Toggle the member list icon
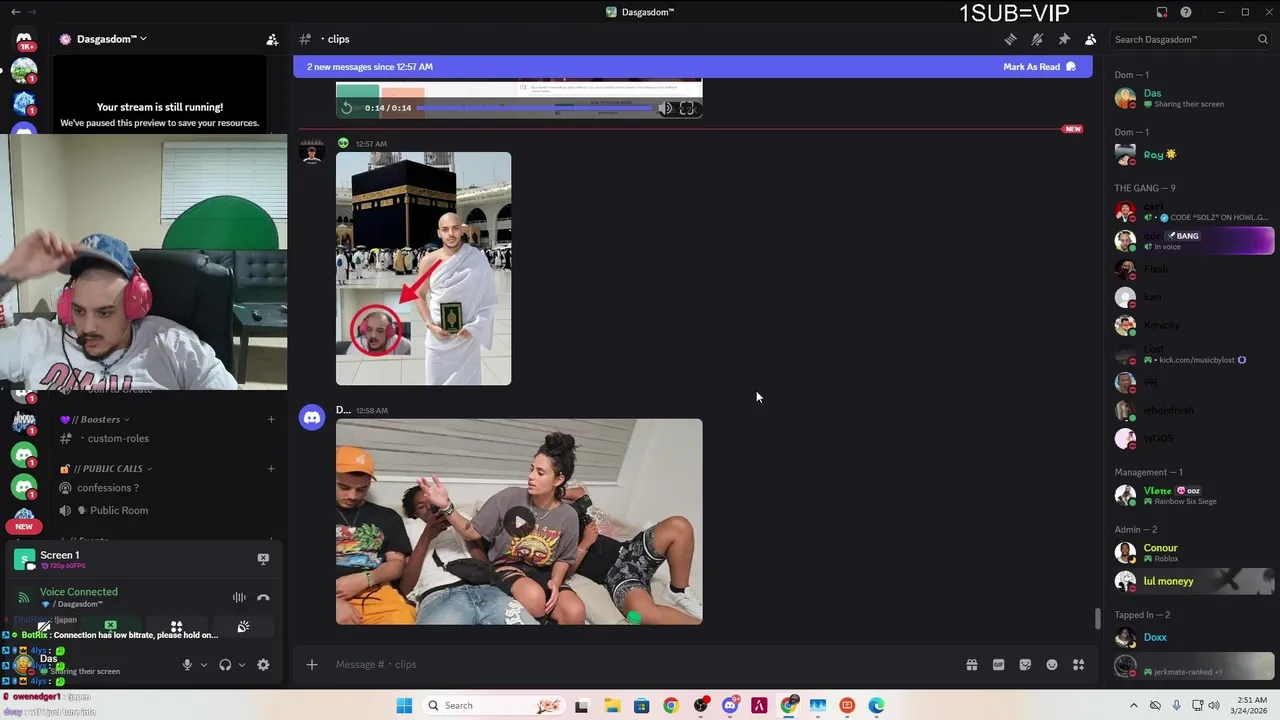 click(1090, 39)
